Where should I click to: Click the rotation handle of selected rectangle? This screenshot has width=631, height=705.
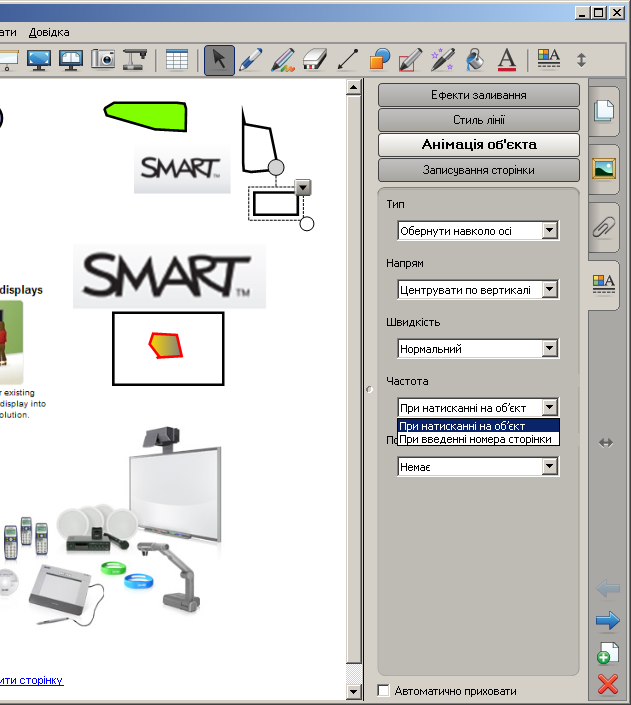(276, 167)
